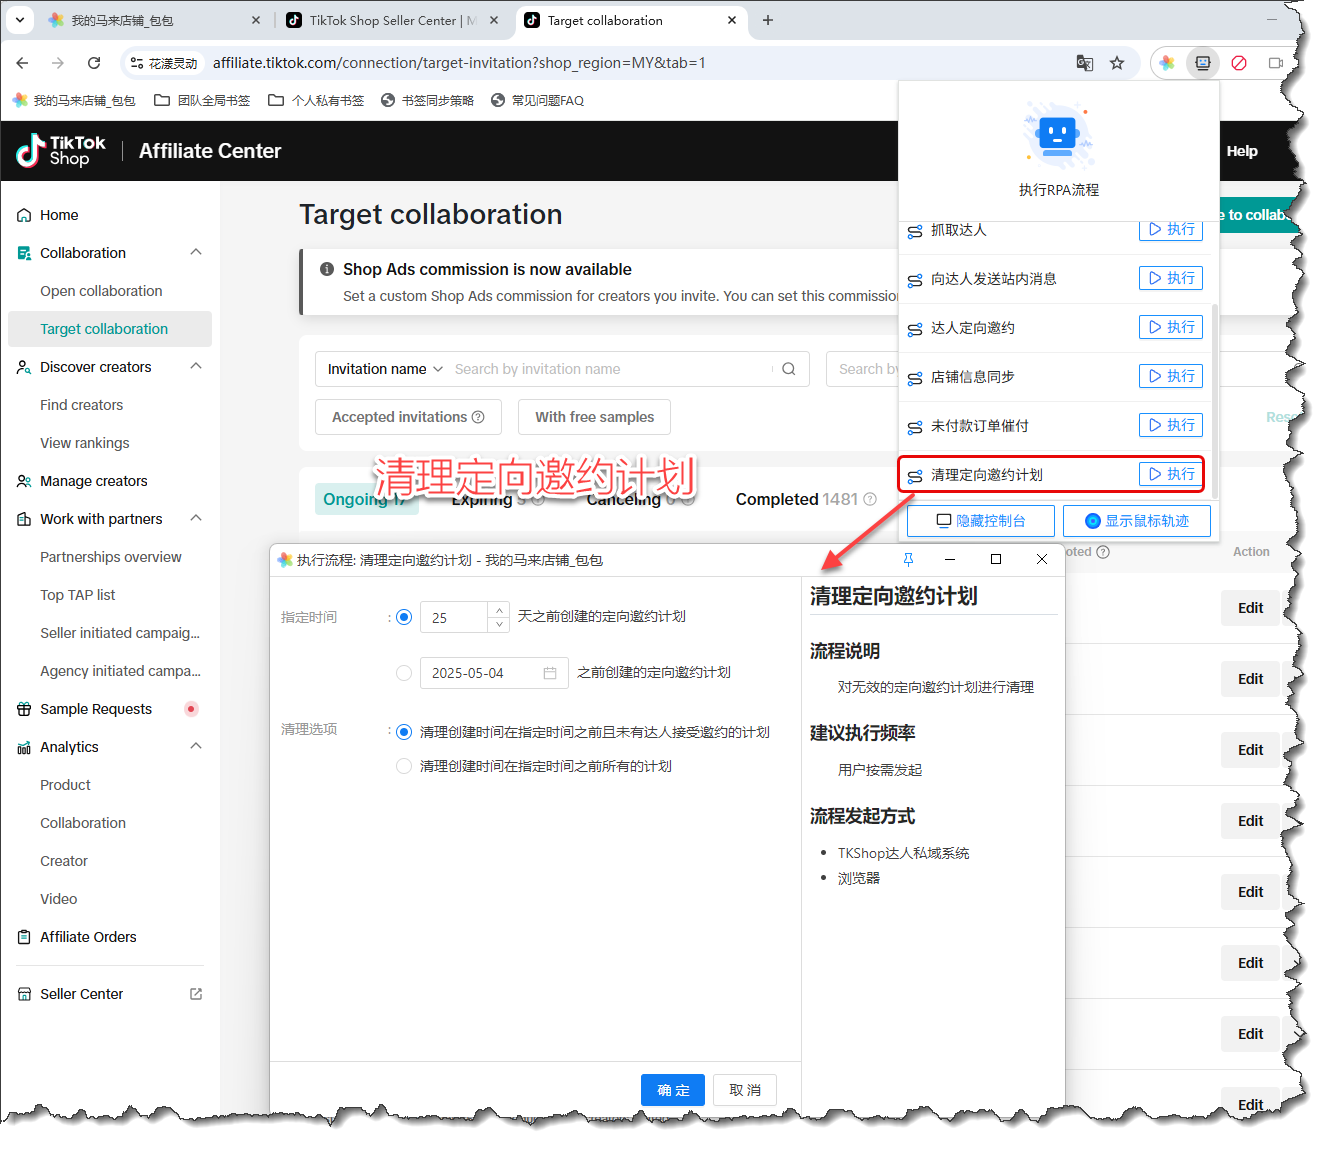This screenshot has height=1149, width=1328.
Task: Bookmark this page with the star icon
Action: (1117, 63)
